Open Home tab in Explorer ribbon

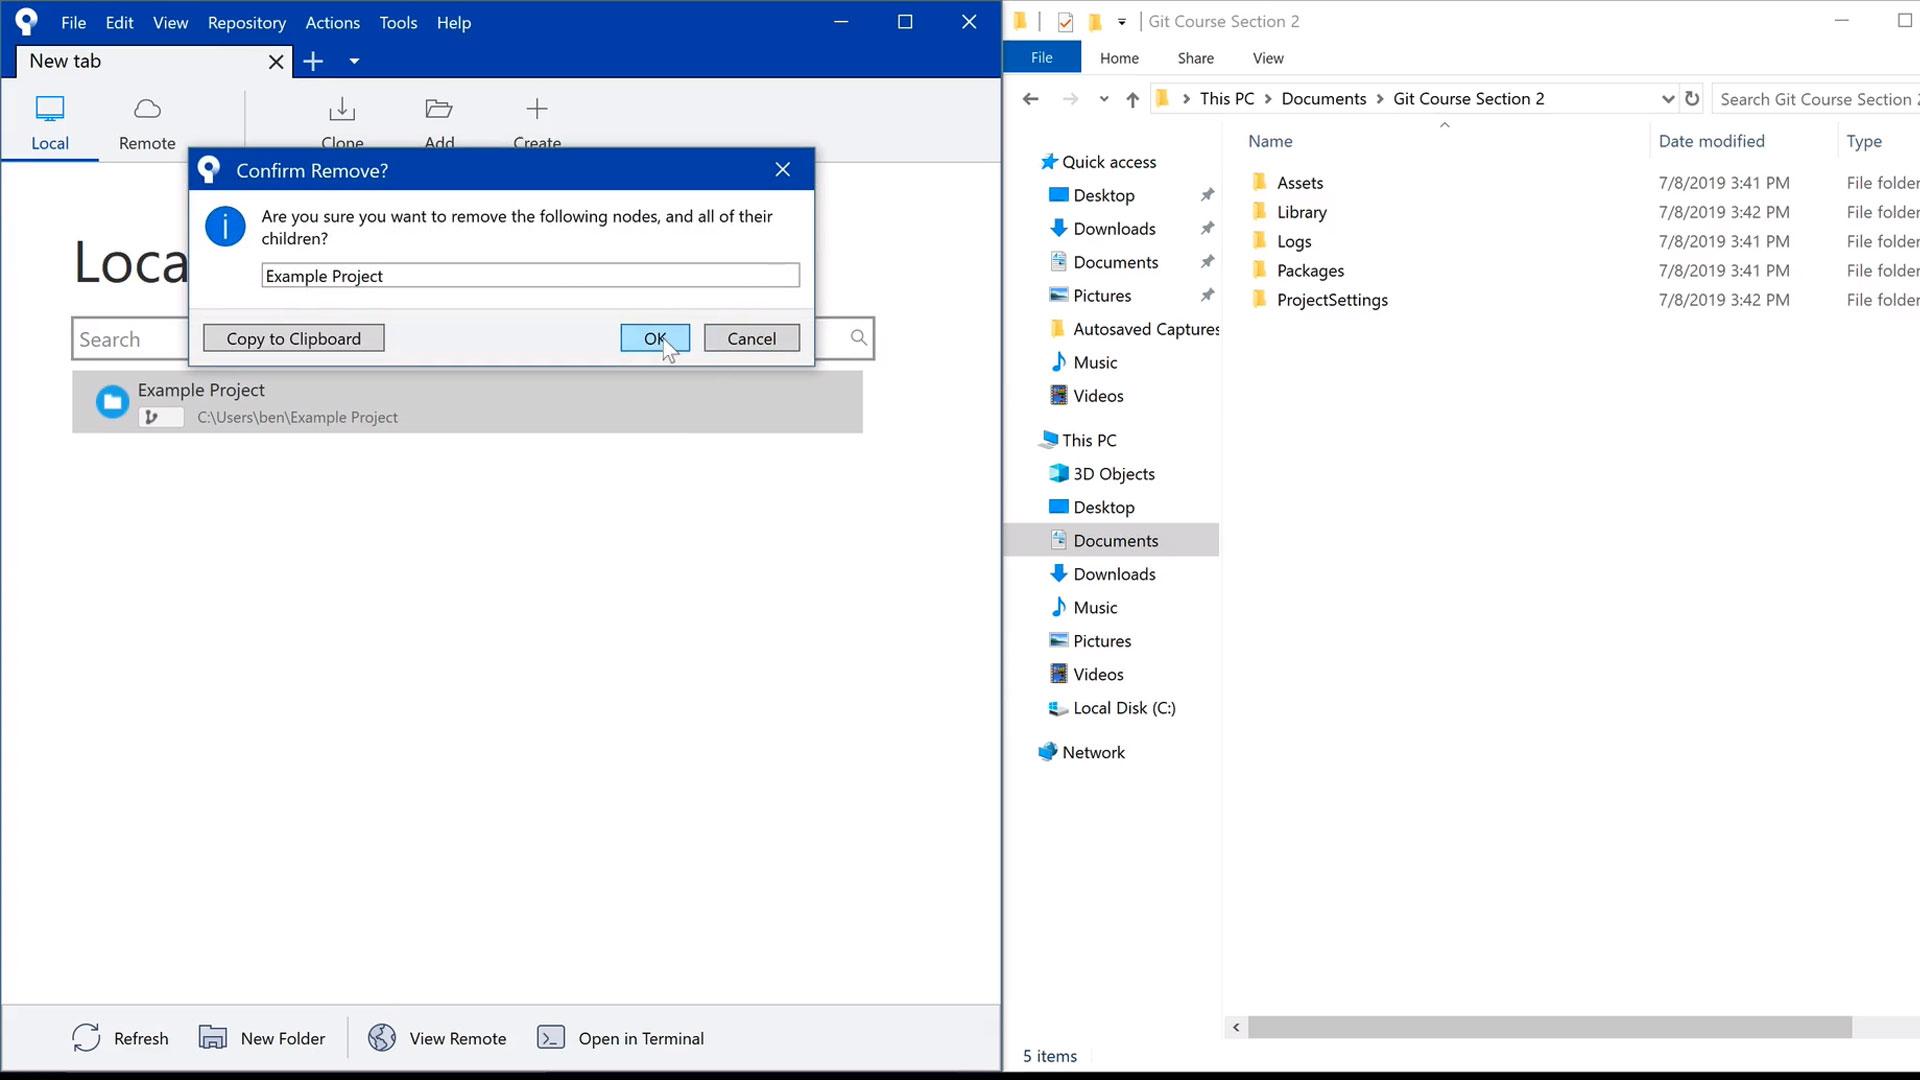(x=1119, y=58)
